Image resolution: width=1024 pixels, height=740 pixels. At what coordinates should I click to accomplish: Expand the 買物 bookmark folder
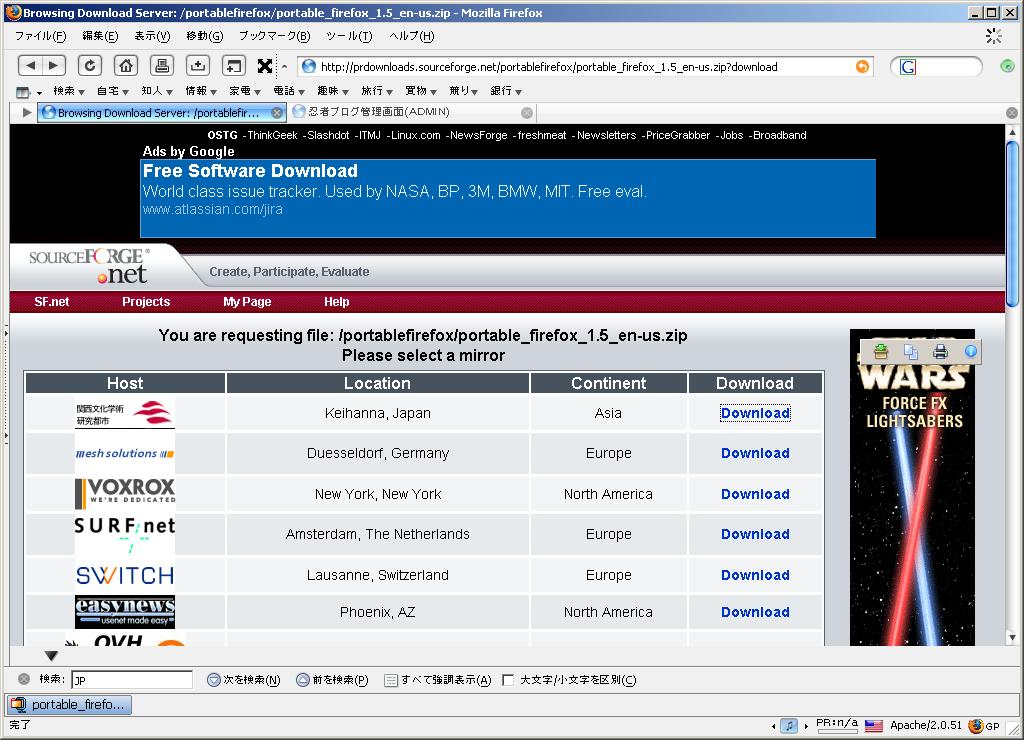pos(421,91)
